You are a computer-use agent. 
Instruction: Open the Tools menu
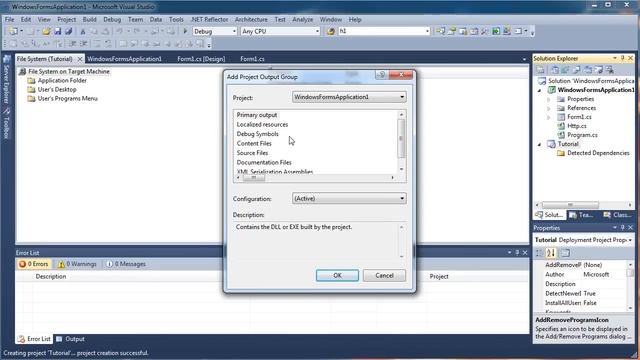[x=176, y=20]
